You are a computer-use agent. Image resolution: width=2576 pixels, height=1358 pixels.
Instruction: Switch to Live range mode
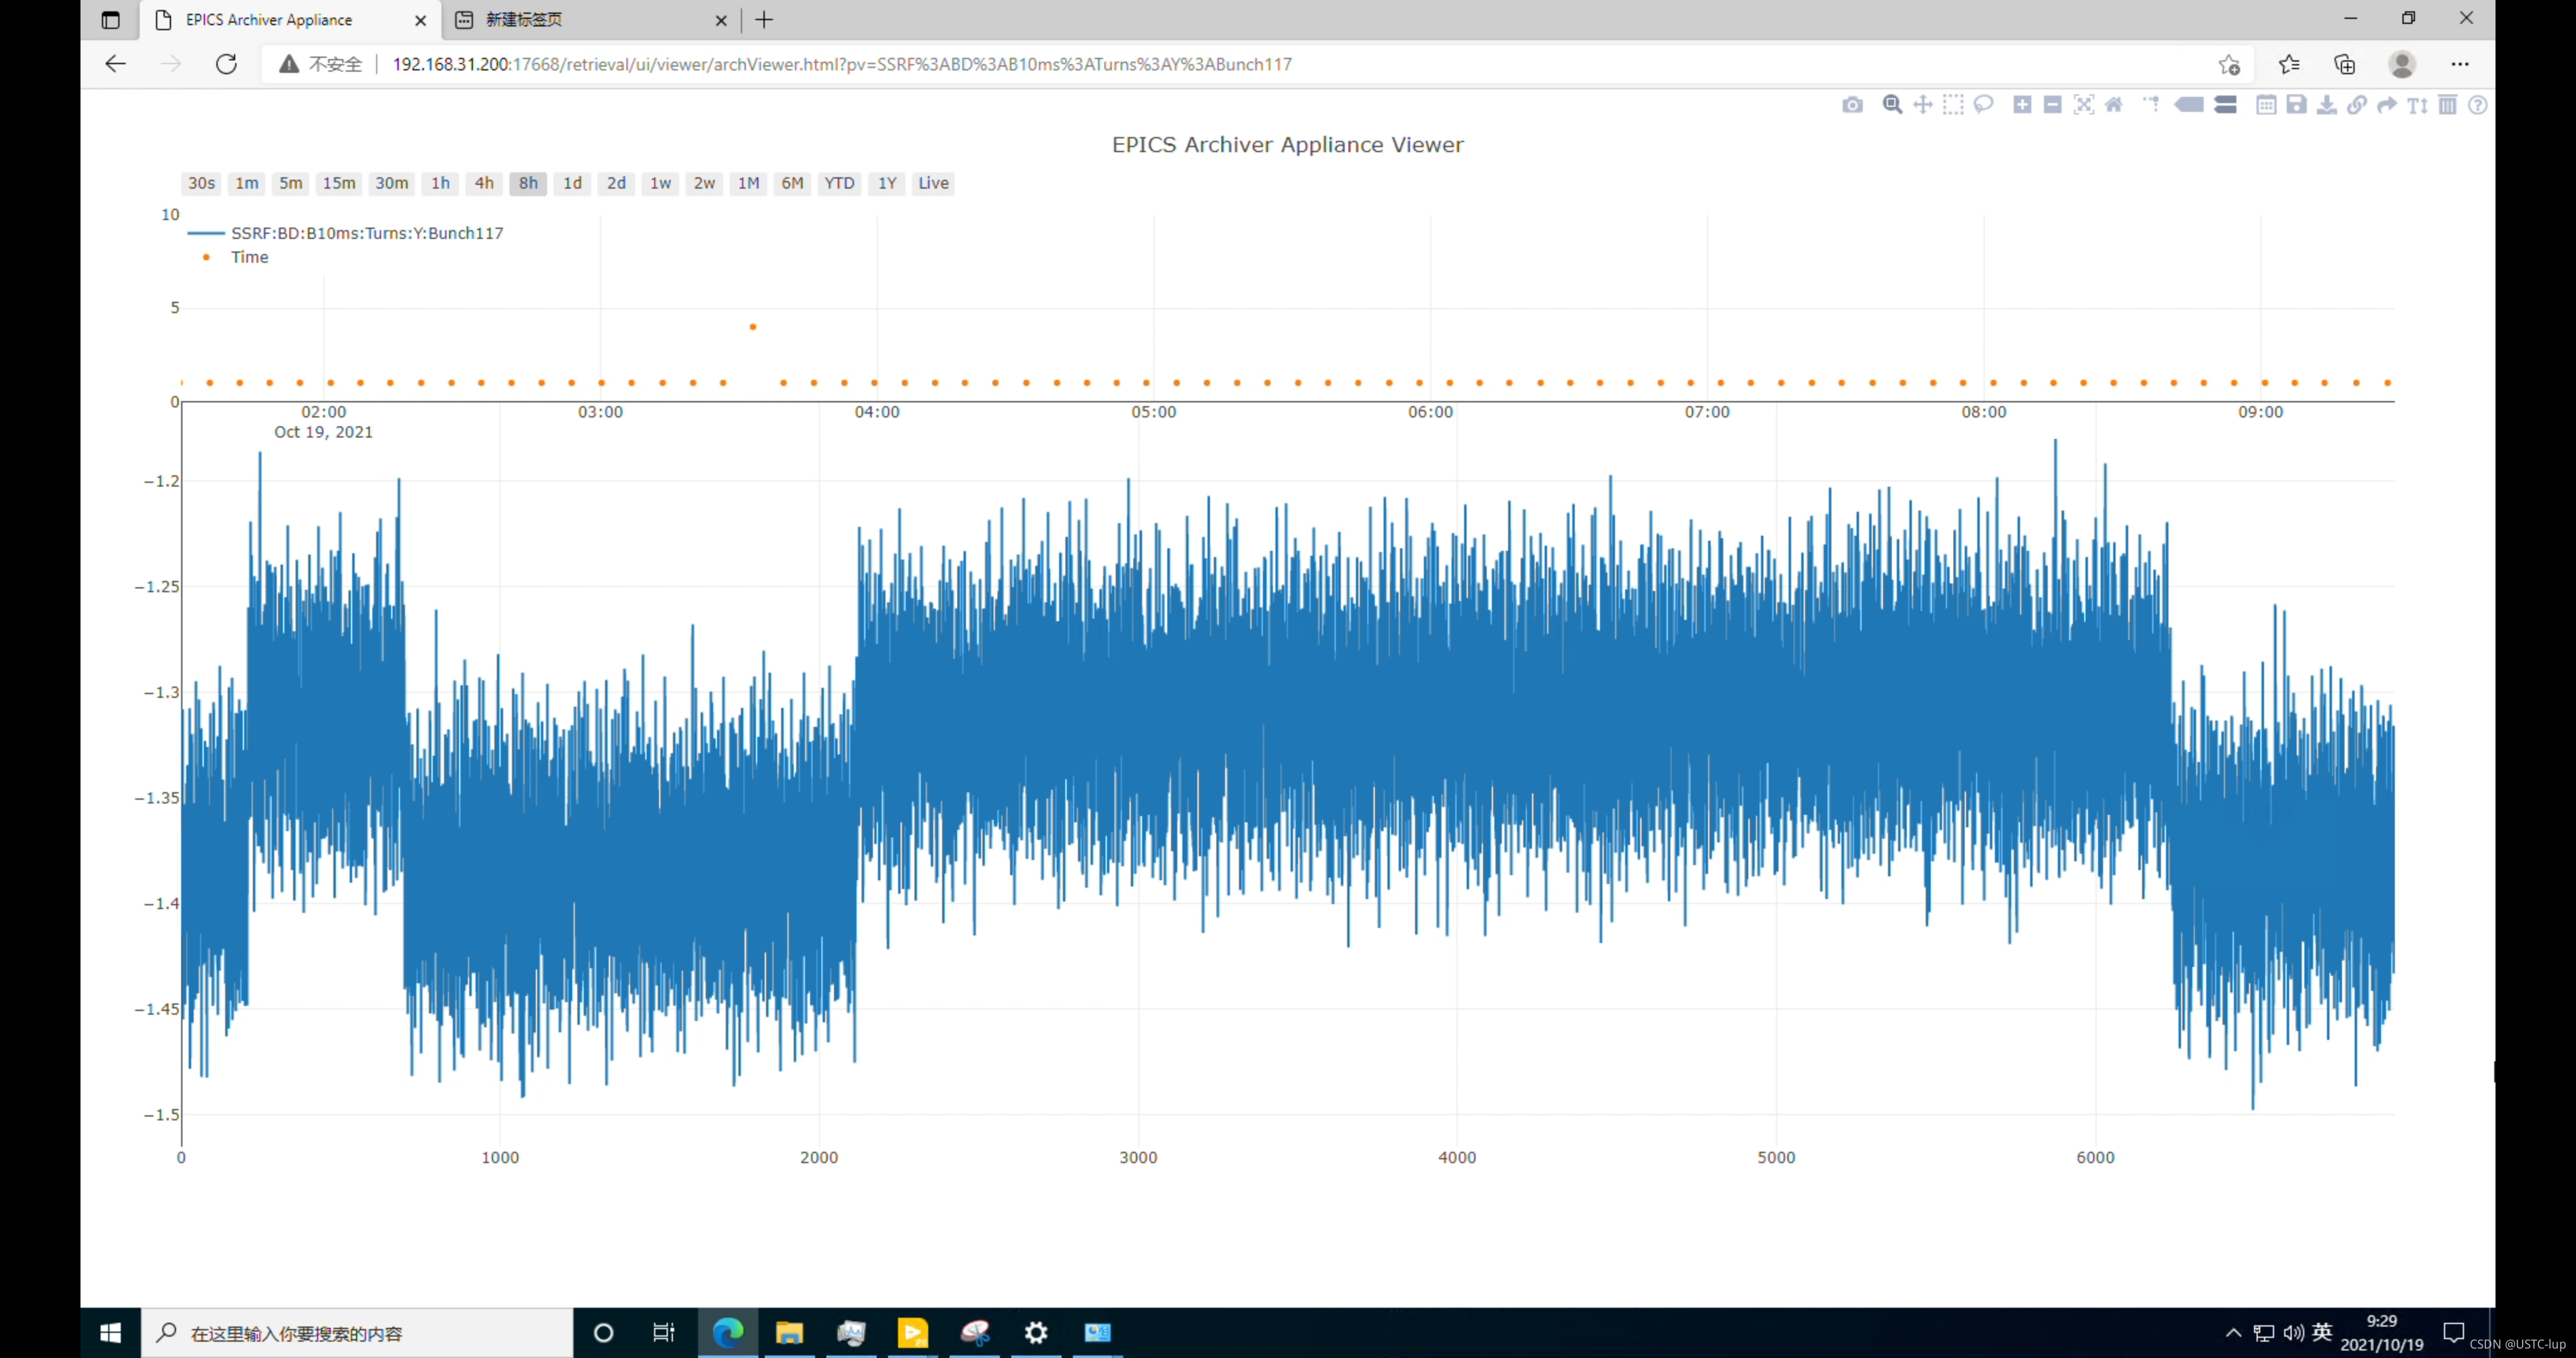(933, 183)
